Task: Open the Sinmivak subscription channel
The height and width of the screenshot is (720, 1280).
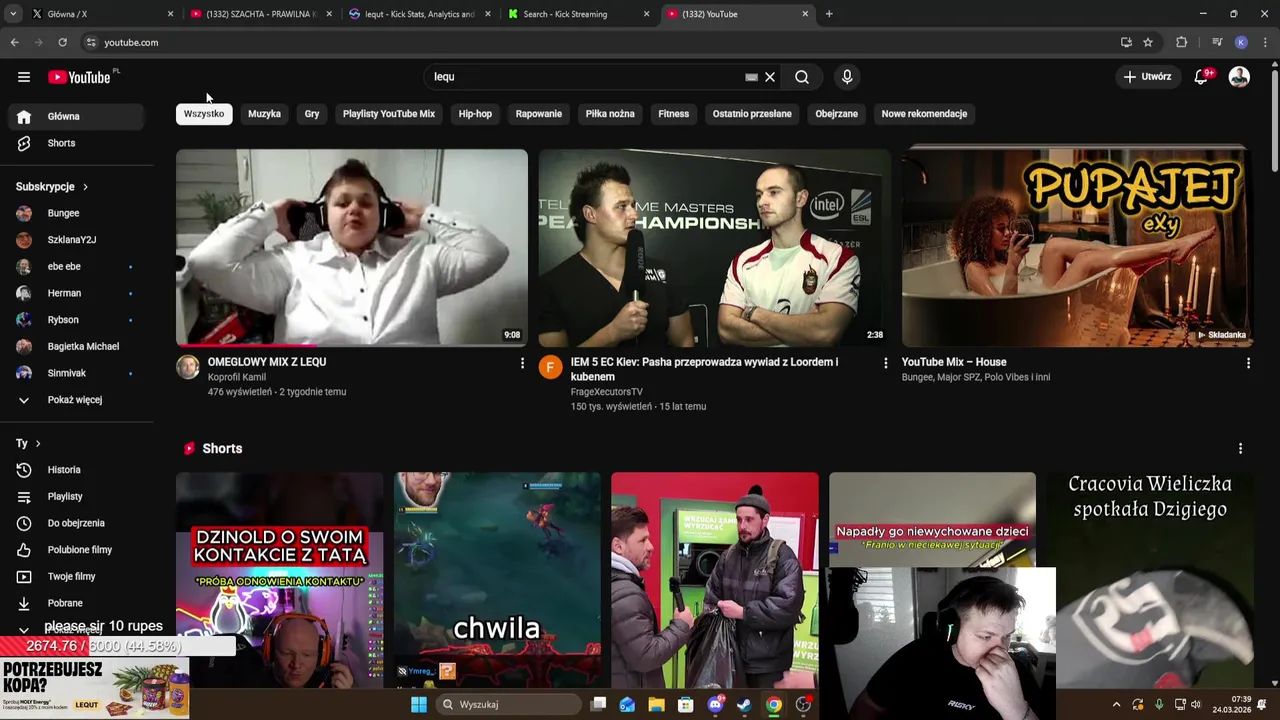Action: click(x=76, y=373)
